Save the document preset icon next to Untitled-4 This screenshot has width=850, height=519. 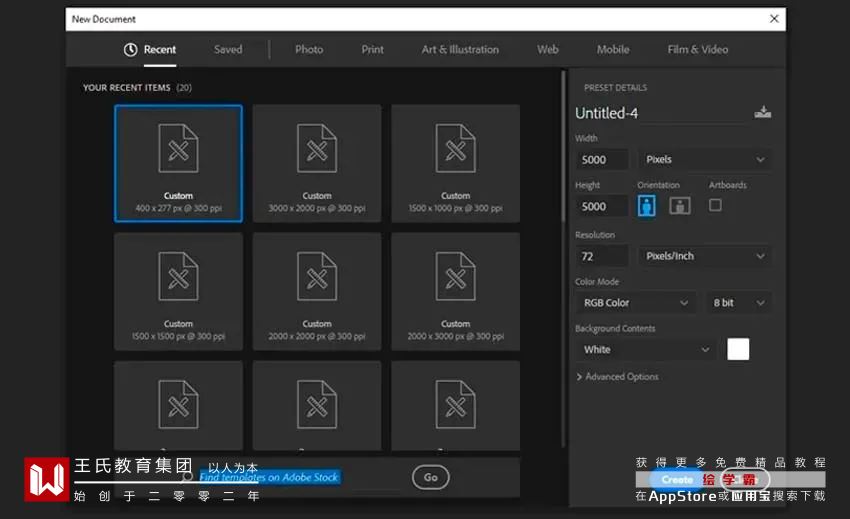pos(763,112)
